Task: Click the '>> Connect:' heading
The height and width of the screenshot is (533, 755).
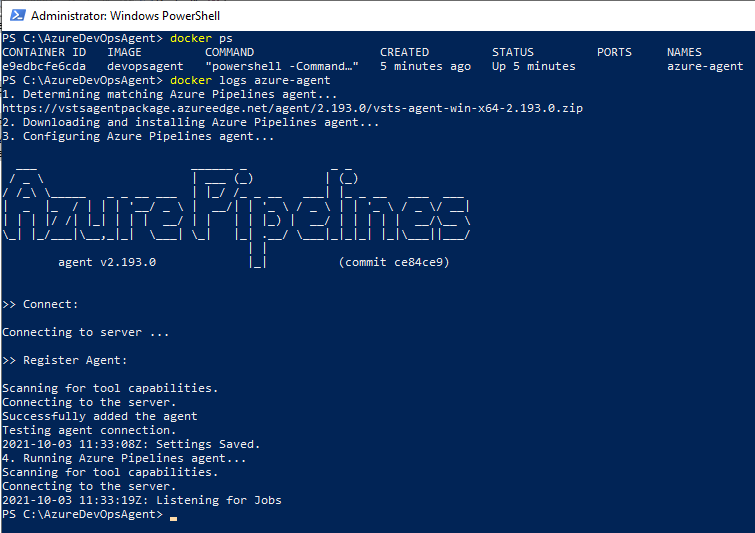Action: click(x=40, y=304)
